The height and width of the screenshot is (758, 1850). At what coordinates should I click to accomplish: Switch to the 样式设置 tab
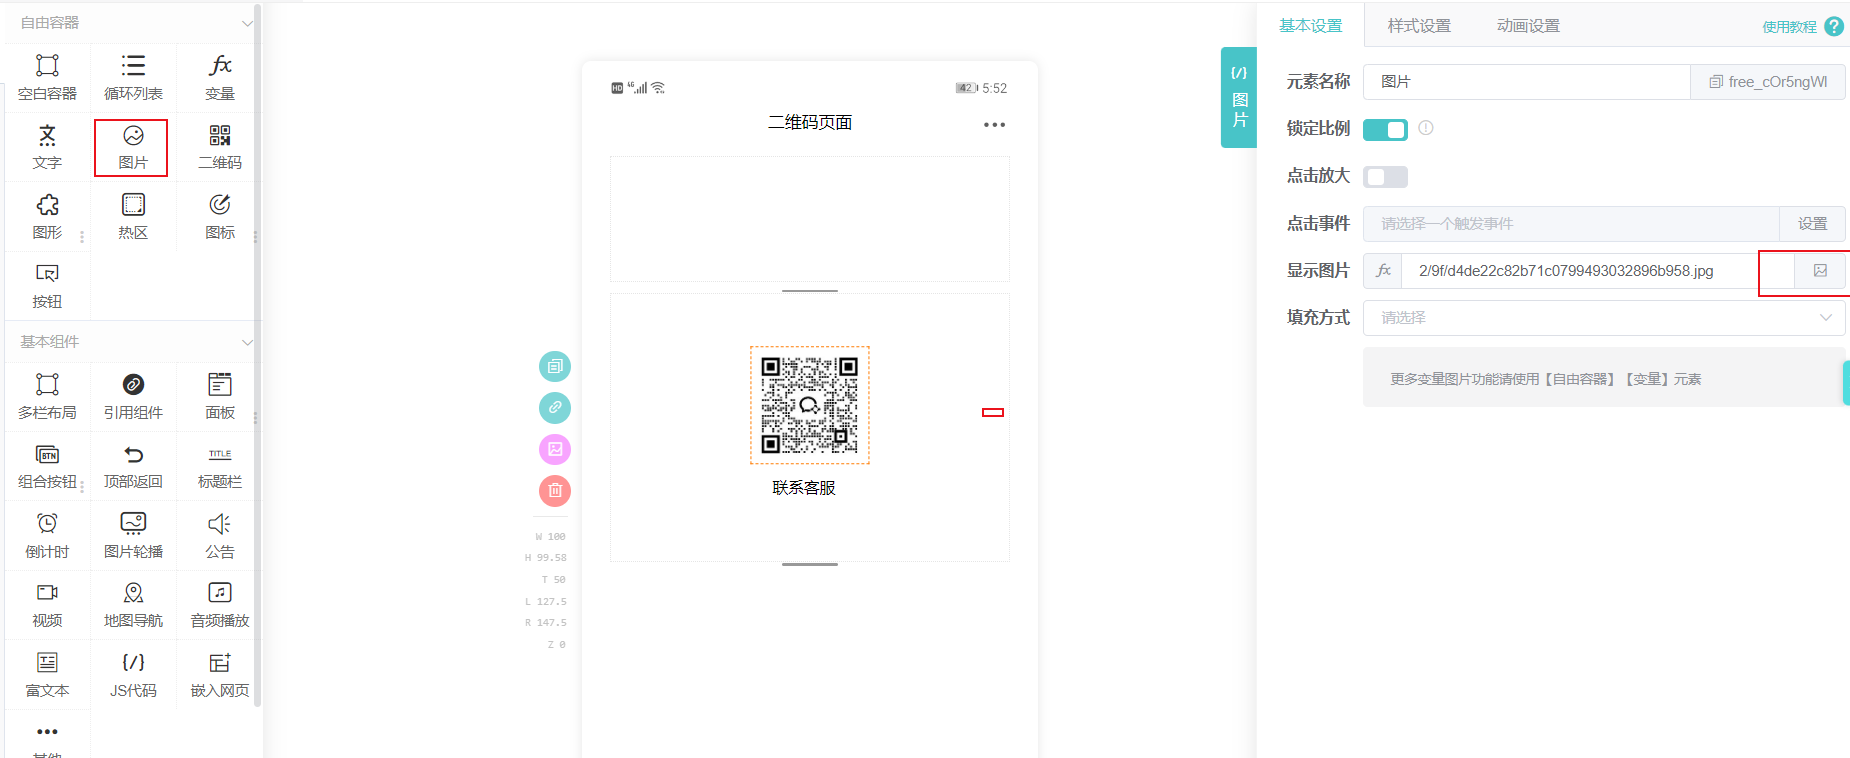[x=1419, y=26]
